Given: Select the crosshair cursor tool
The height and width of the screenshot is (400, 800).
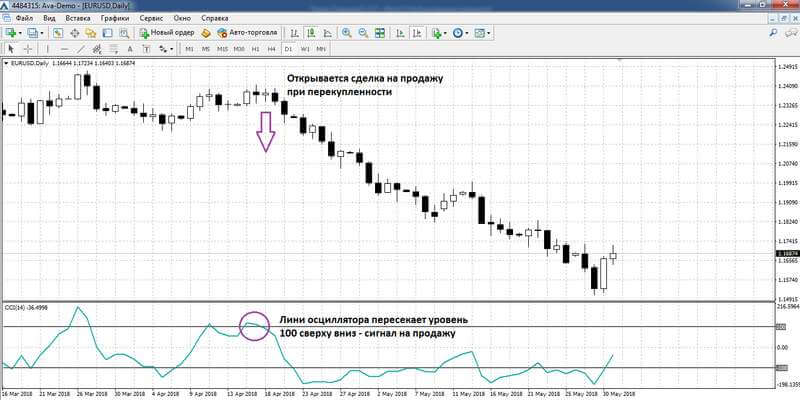Looking at the screenshot, I should 29,48.
